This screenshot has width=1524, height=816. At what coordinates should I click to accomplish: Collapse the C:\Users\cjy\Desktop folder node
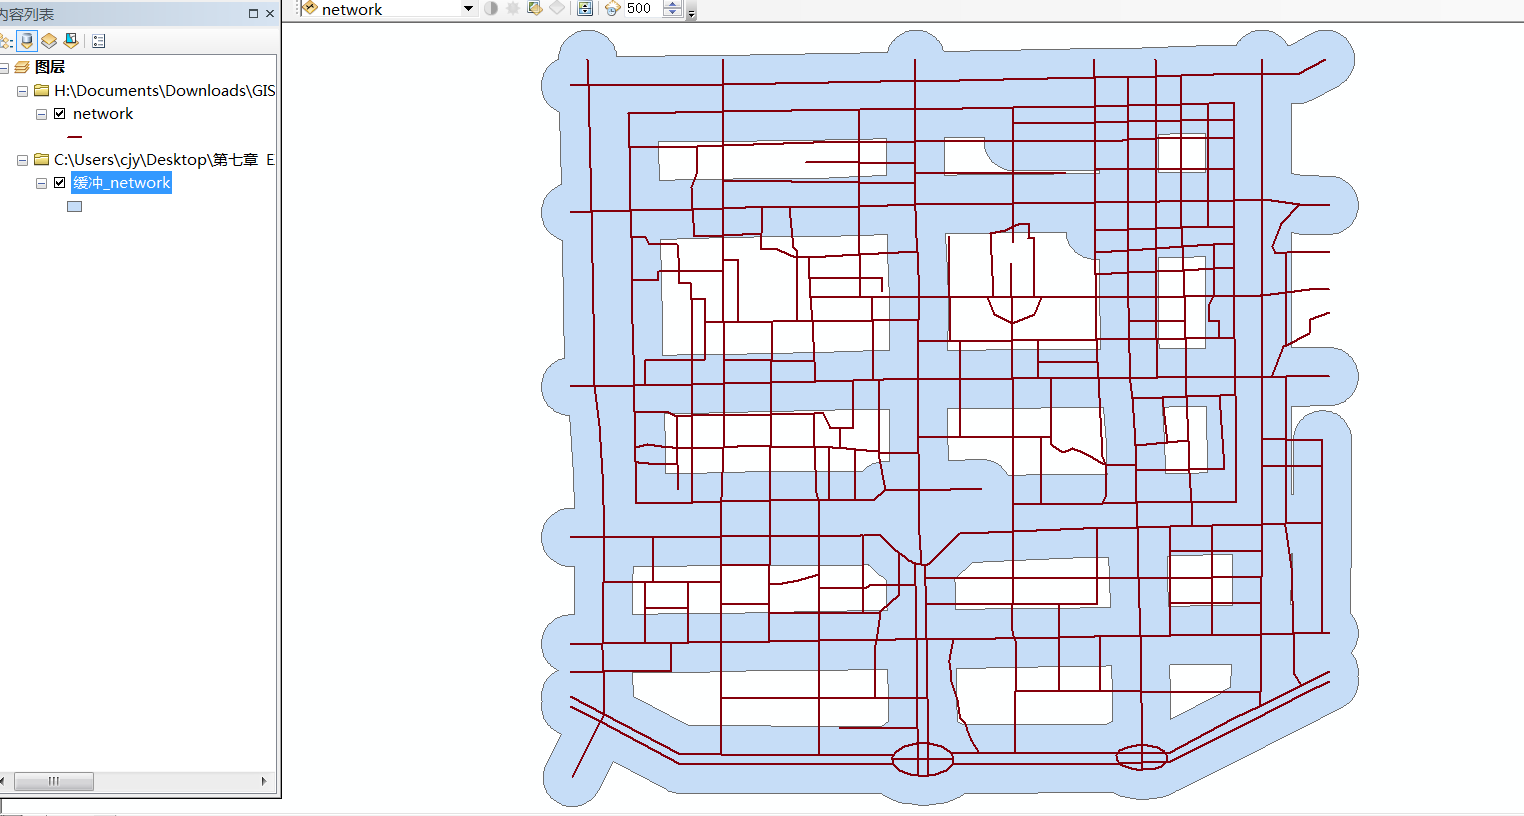point(22,160)
